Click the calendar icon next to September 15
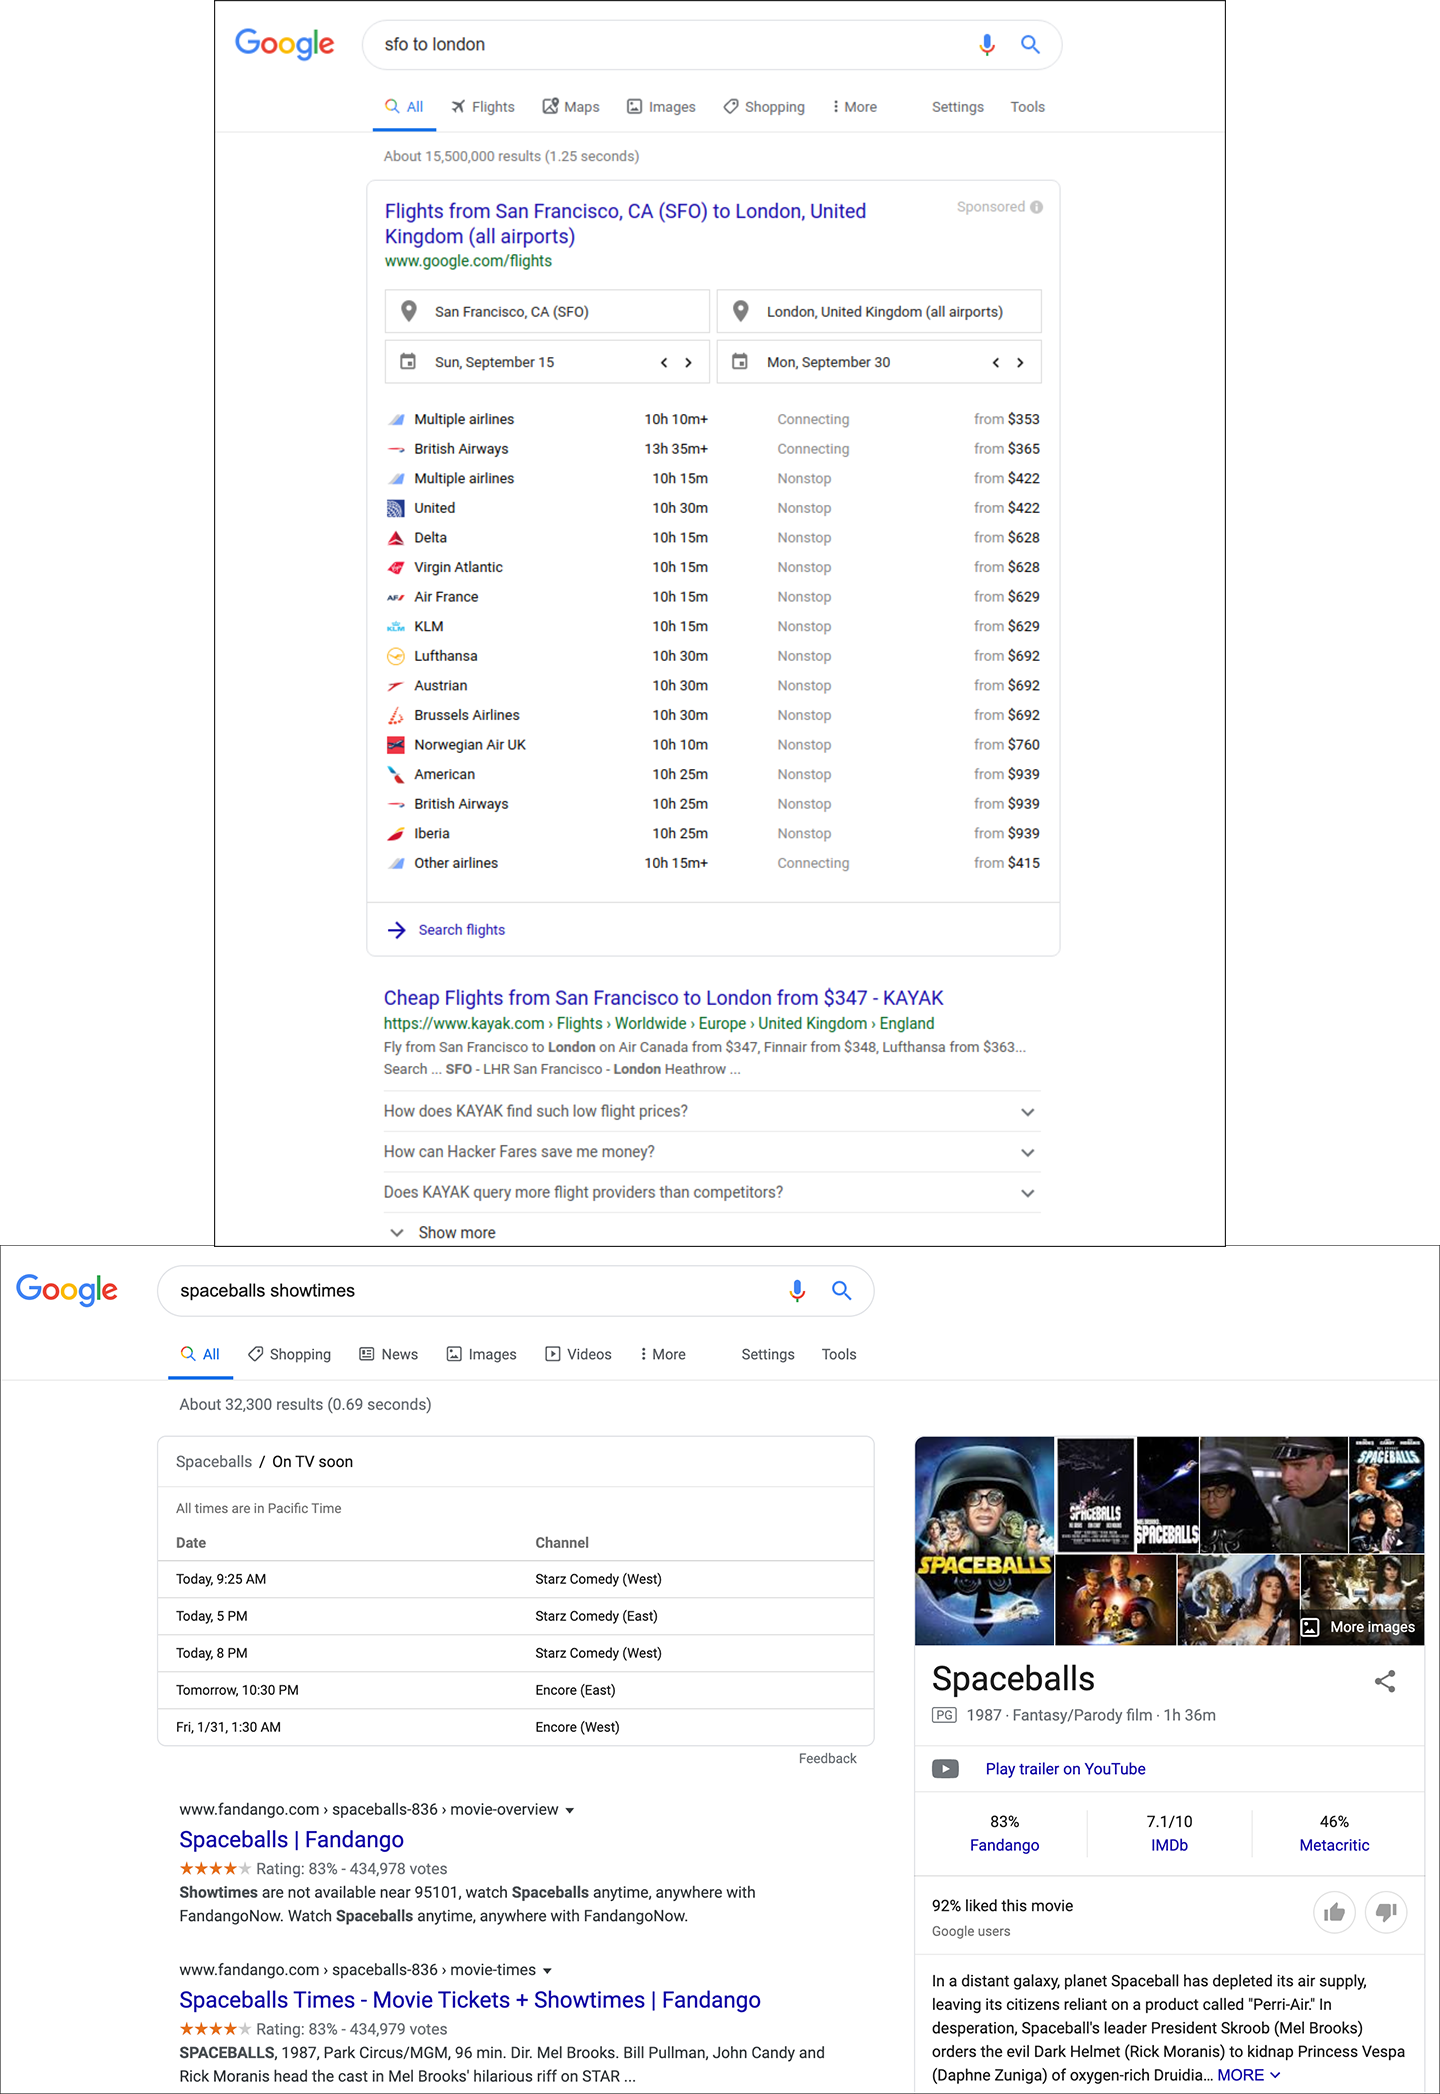The image size is (1440, 2094). point(409,361)
